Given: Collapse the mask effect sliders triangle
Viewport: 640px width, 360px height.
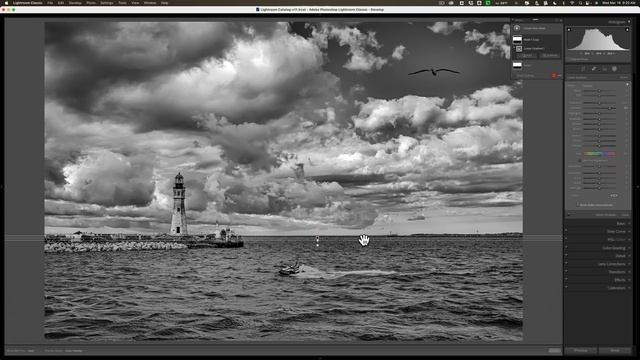Looking at the screenshot, I should pos(627,84).
